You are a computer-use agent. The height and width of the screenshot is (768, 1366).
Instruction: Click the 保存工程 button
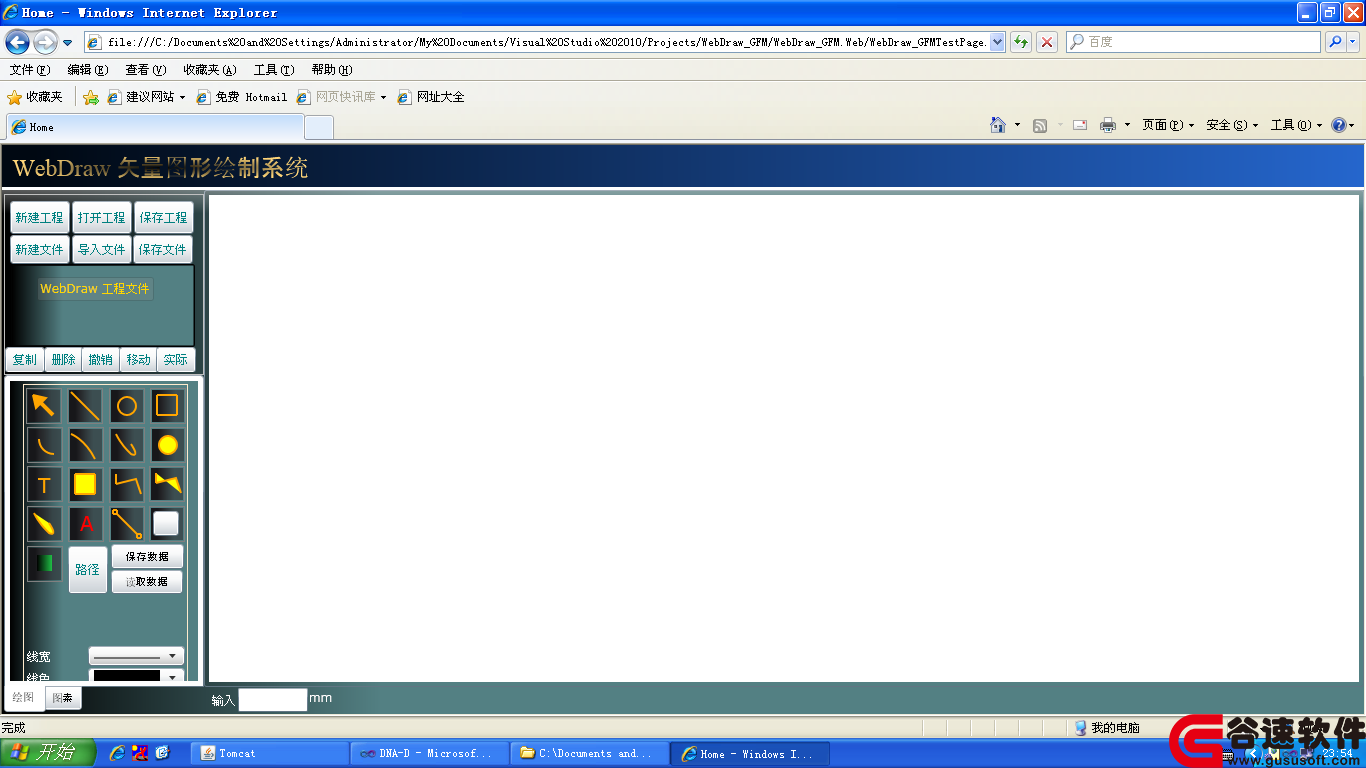point(163,217)
